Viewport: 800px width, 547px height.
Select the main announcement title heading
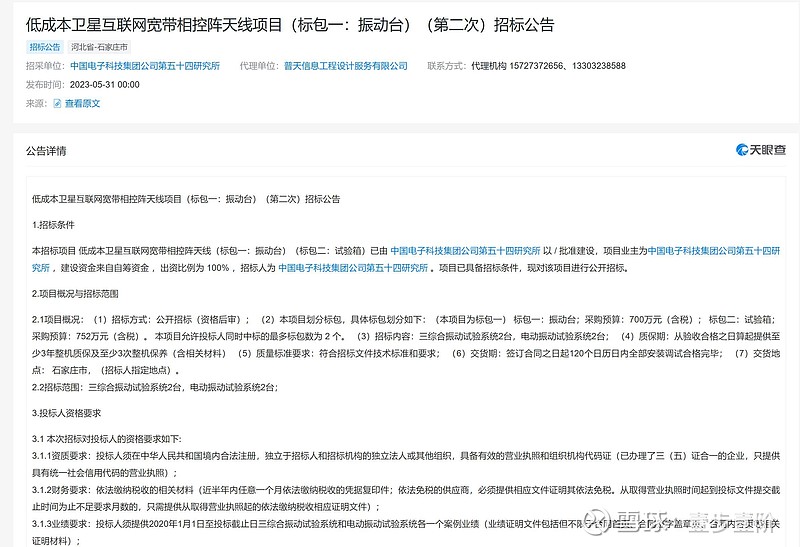pos(290,24)
